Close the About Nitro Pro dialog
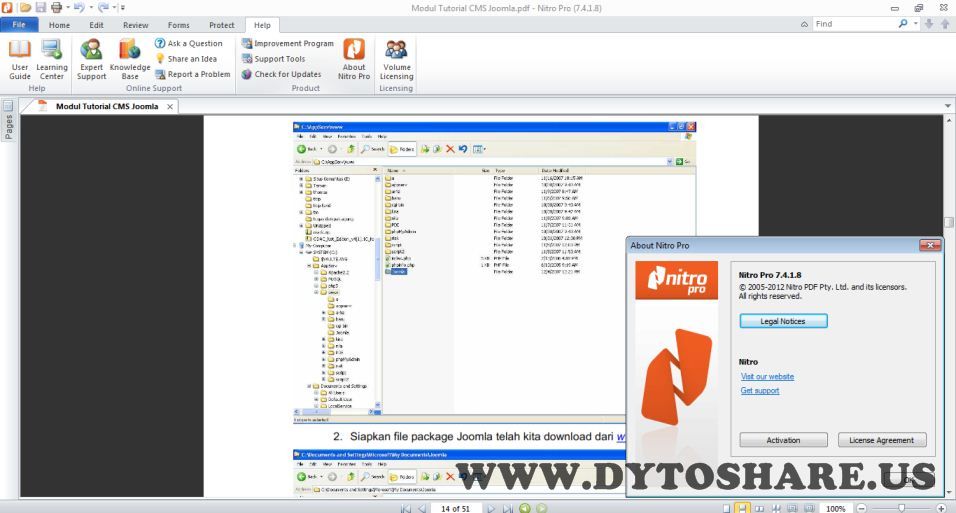 [930, 245]
